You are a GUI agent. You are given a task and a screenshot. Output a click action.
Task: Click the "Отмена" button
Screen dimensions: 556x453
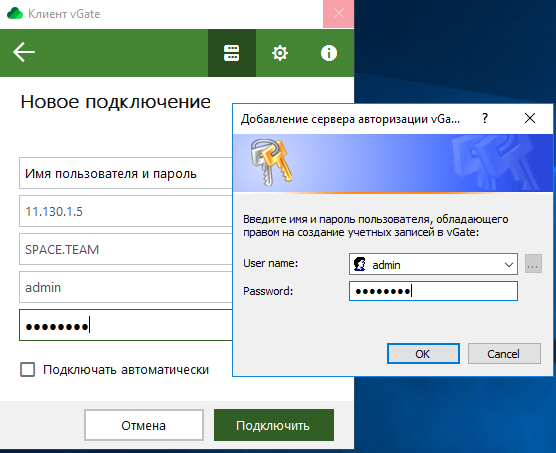click(x=144, y=425)
